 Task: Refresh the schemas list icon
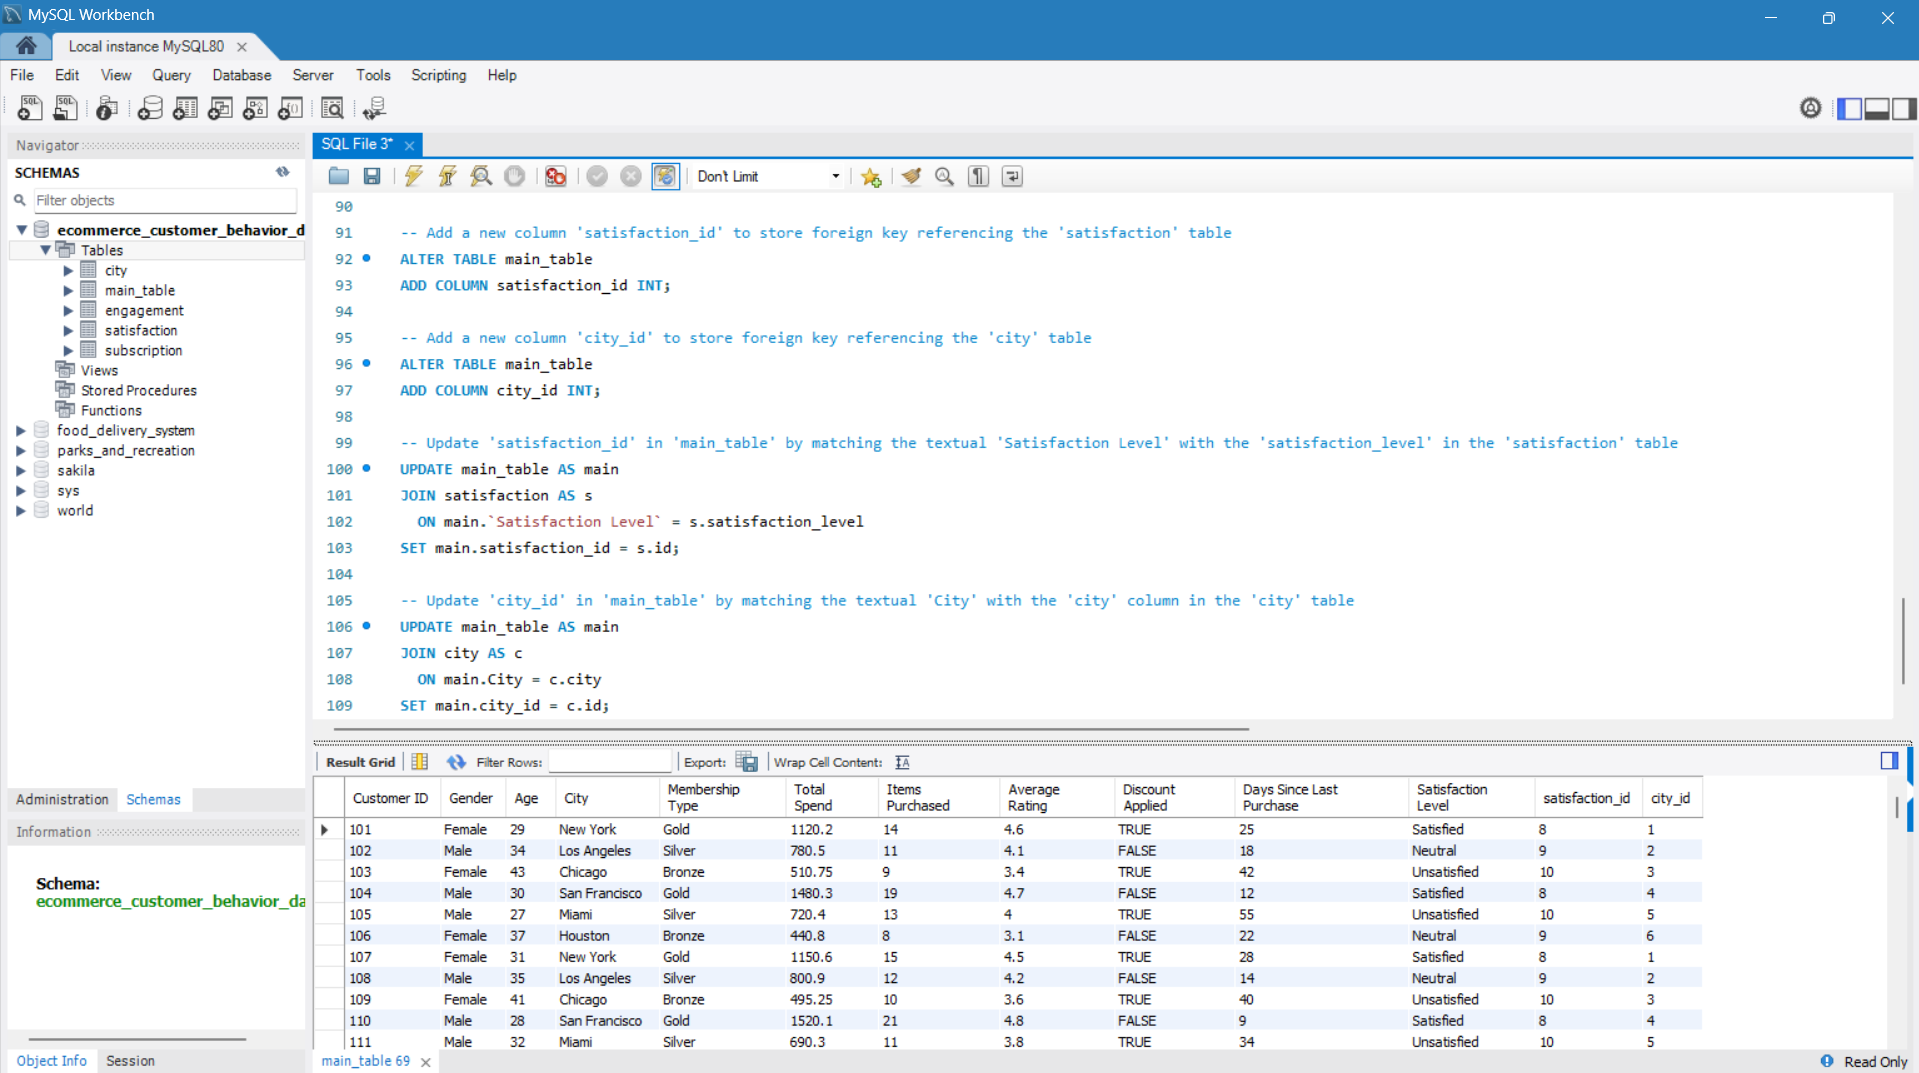(283, 172)
